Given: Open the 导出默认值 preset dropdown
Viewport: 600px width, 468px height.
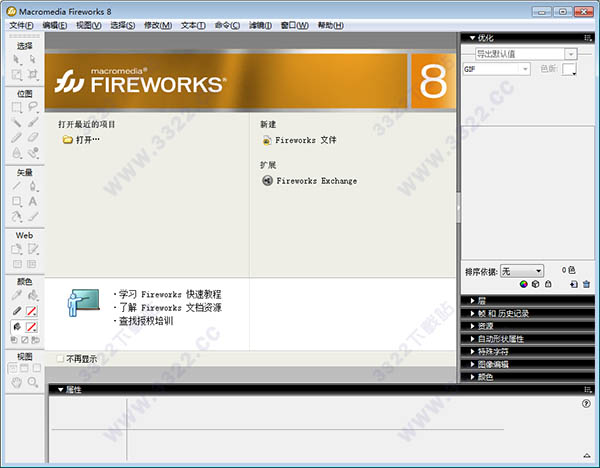Looking at the screenshot, I should 571,54.
